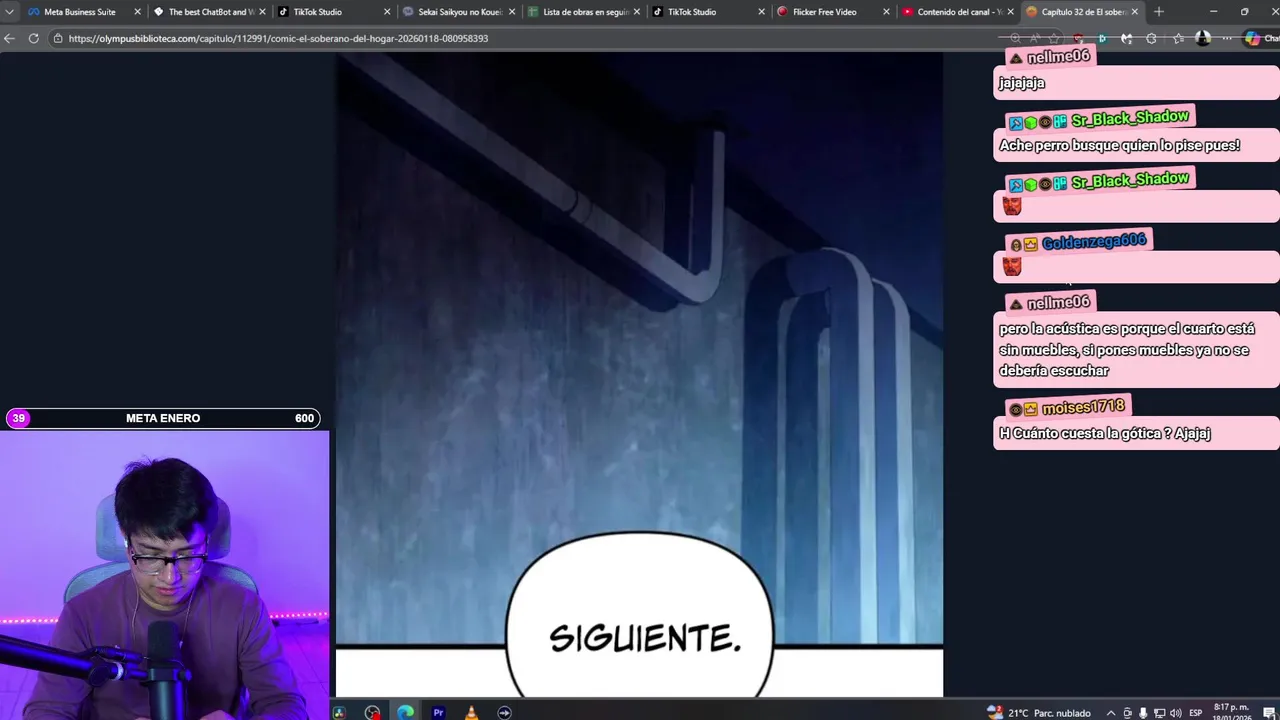Open Adobe Premiere Pro from the taskbar
Viewport: 1280px width, 720px height.
pos(438,712)
